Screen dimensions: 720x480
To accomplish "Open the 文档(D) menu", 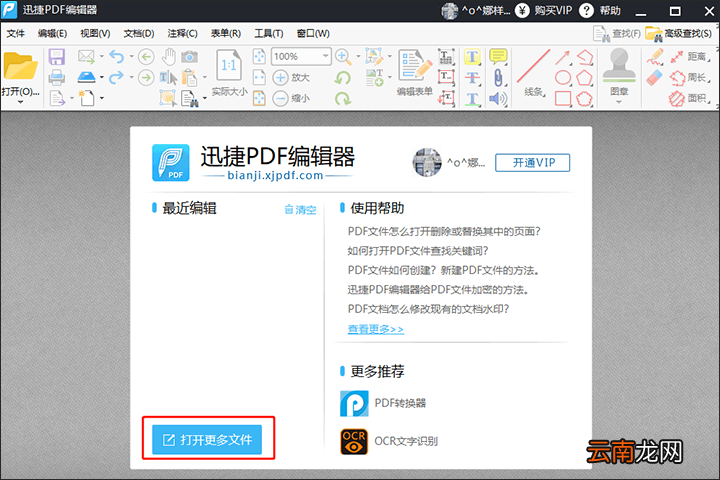I will tap(139, 34).
